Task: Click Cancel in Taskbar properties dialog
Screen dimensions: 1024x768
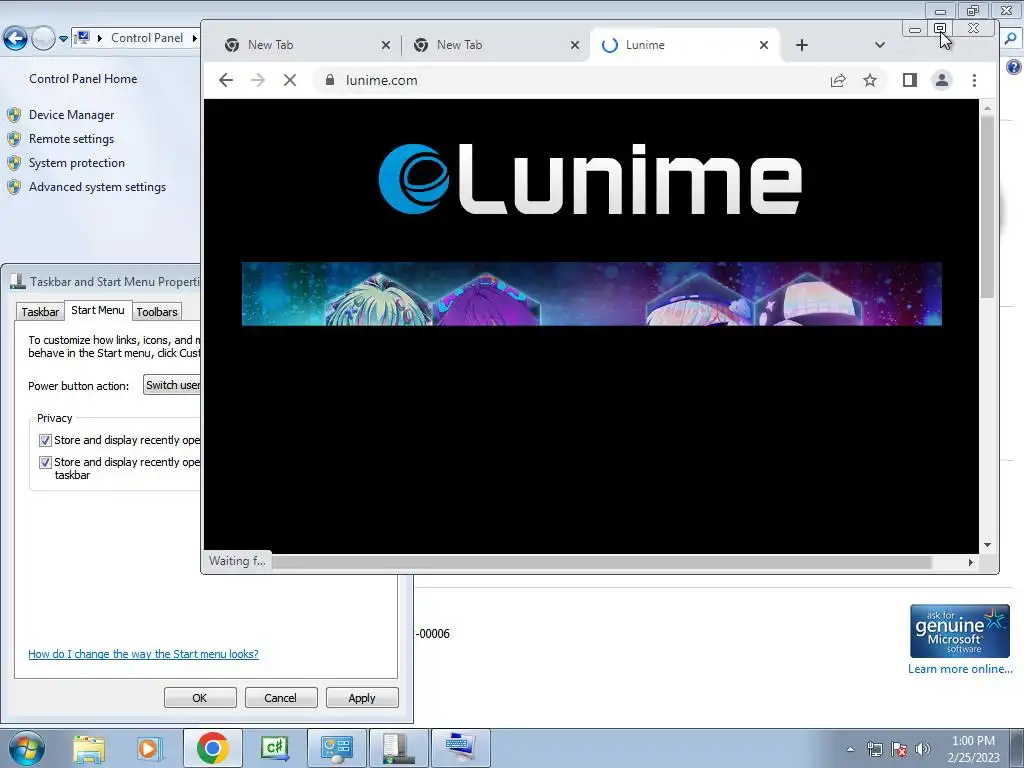Action: click(281, 698)
